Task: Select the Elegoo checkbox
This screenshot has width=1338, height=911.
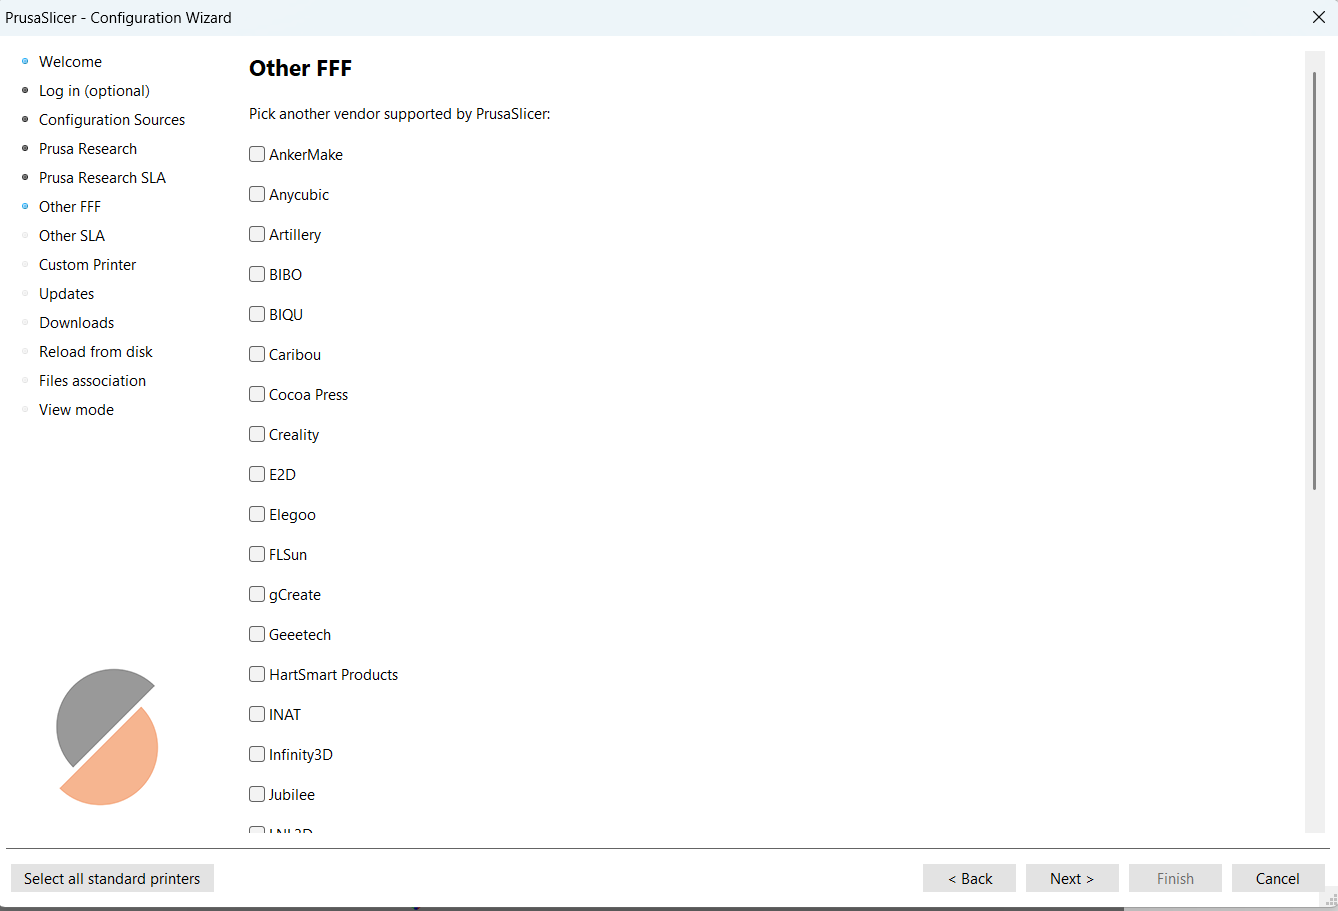Action: 257,515
